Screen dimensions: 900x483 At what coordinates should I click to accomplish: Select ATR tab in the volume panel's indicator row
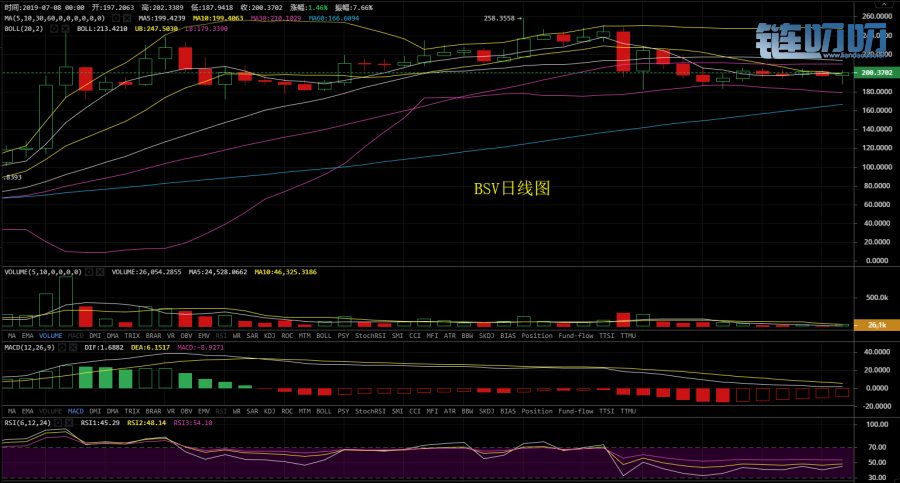click(449, 336)
